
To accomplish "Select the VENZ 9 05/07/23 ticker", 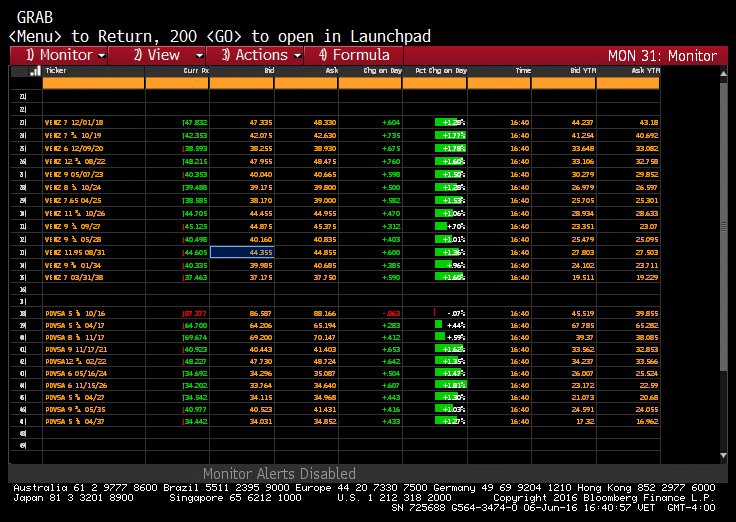I will [74, 174].
